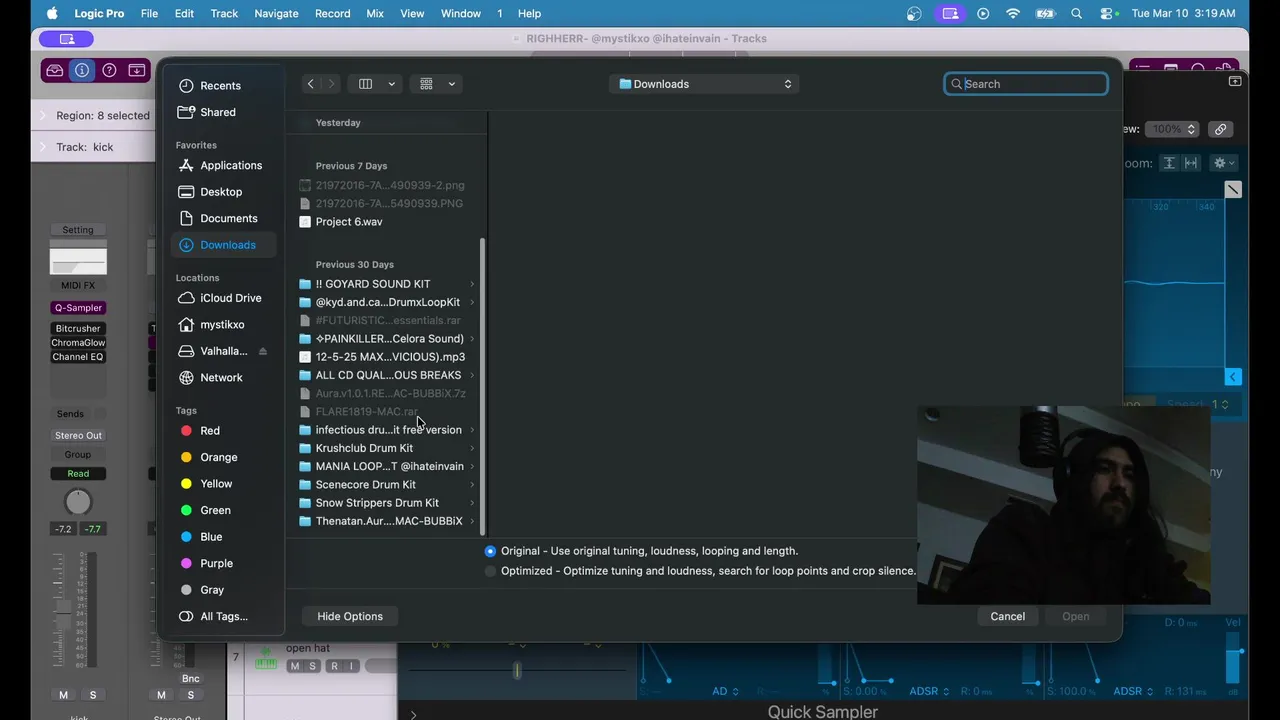The width and height of the screenshot is (1280, 720).
Task: Eject the Valhalla volume
Action: (263, 351)
